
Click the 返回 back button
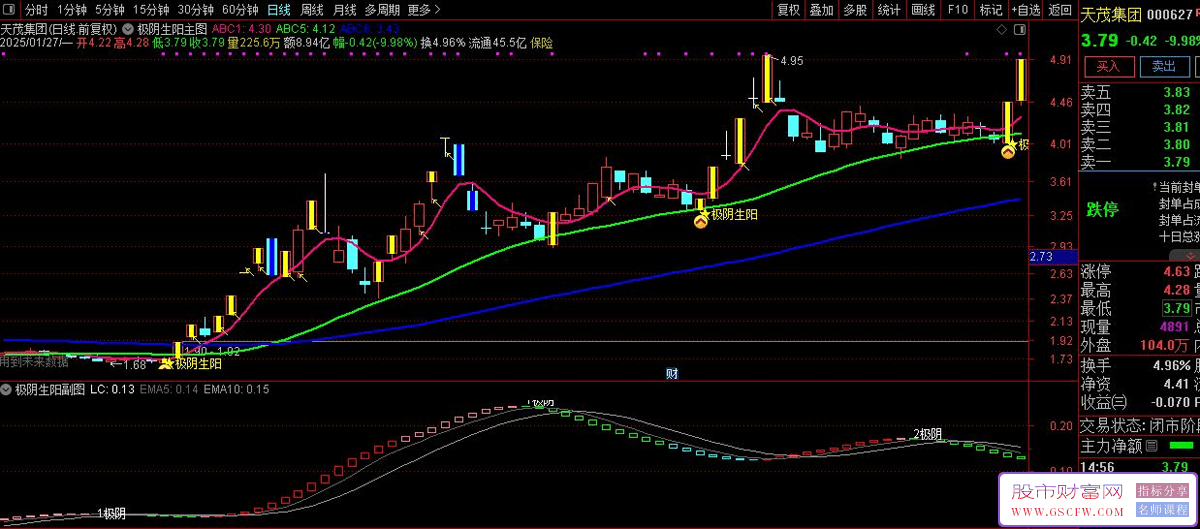coord(1059,10)
